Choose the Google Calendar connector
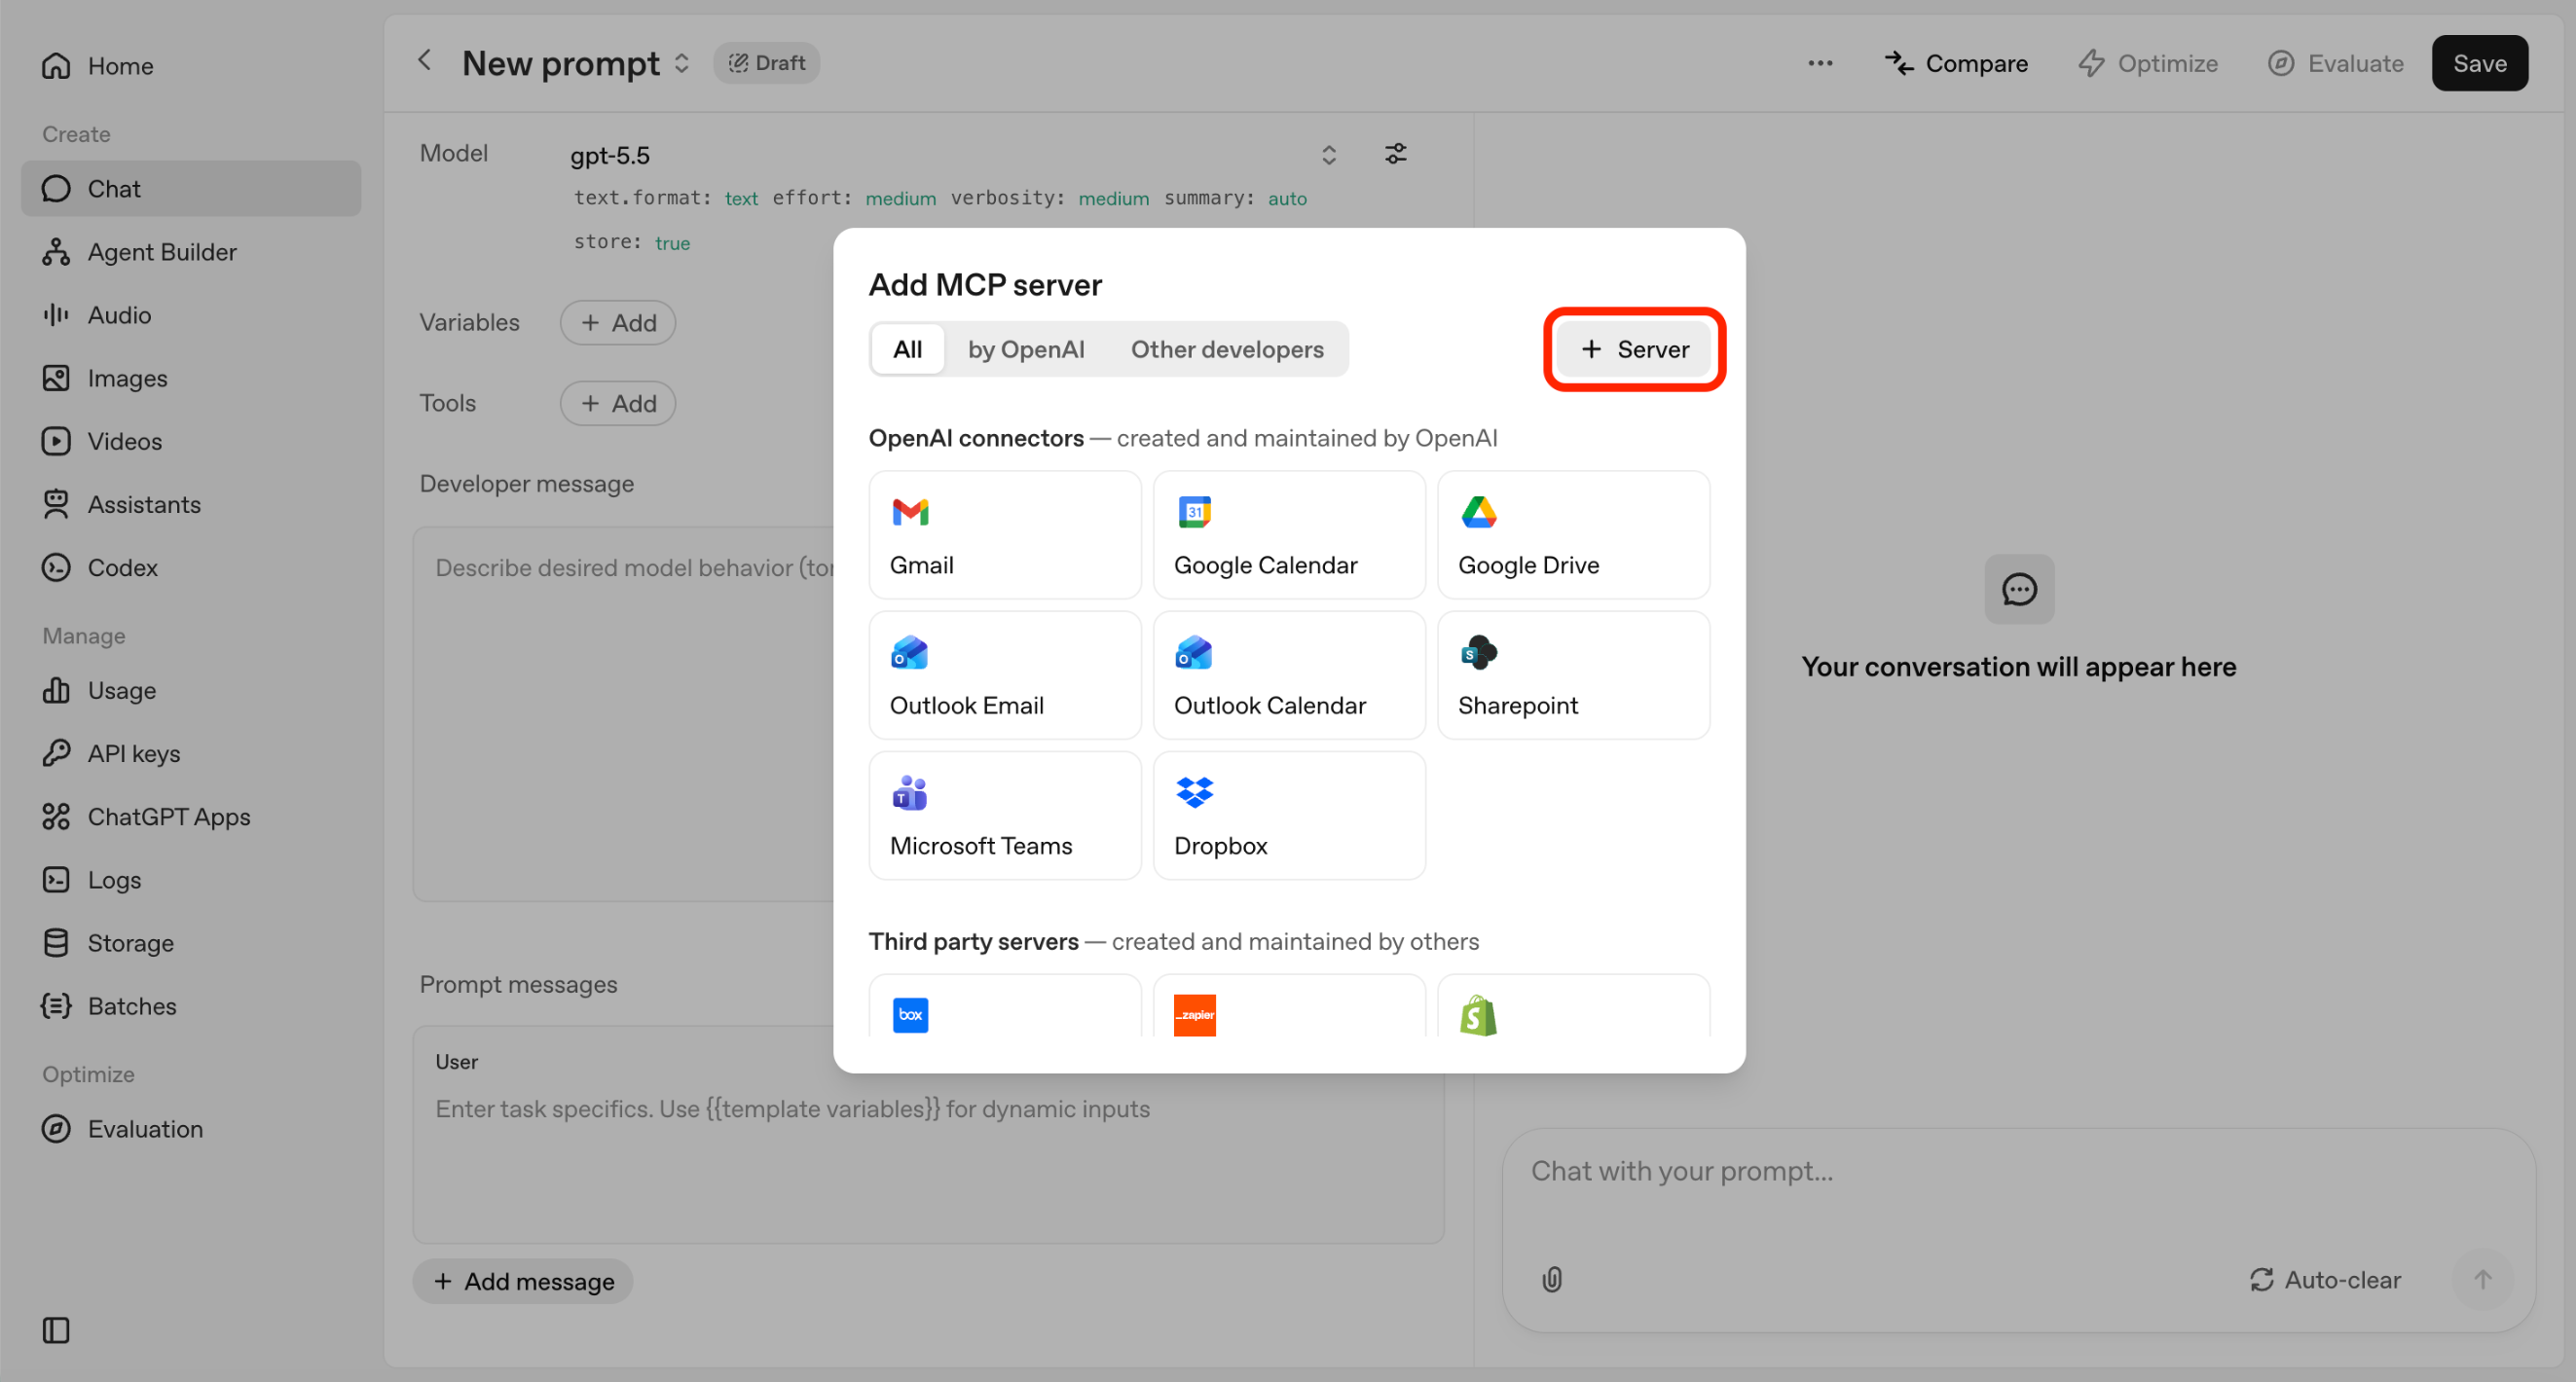Screen dimensions: 2576x1382 tap(1289, 535)
